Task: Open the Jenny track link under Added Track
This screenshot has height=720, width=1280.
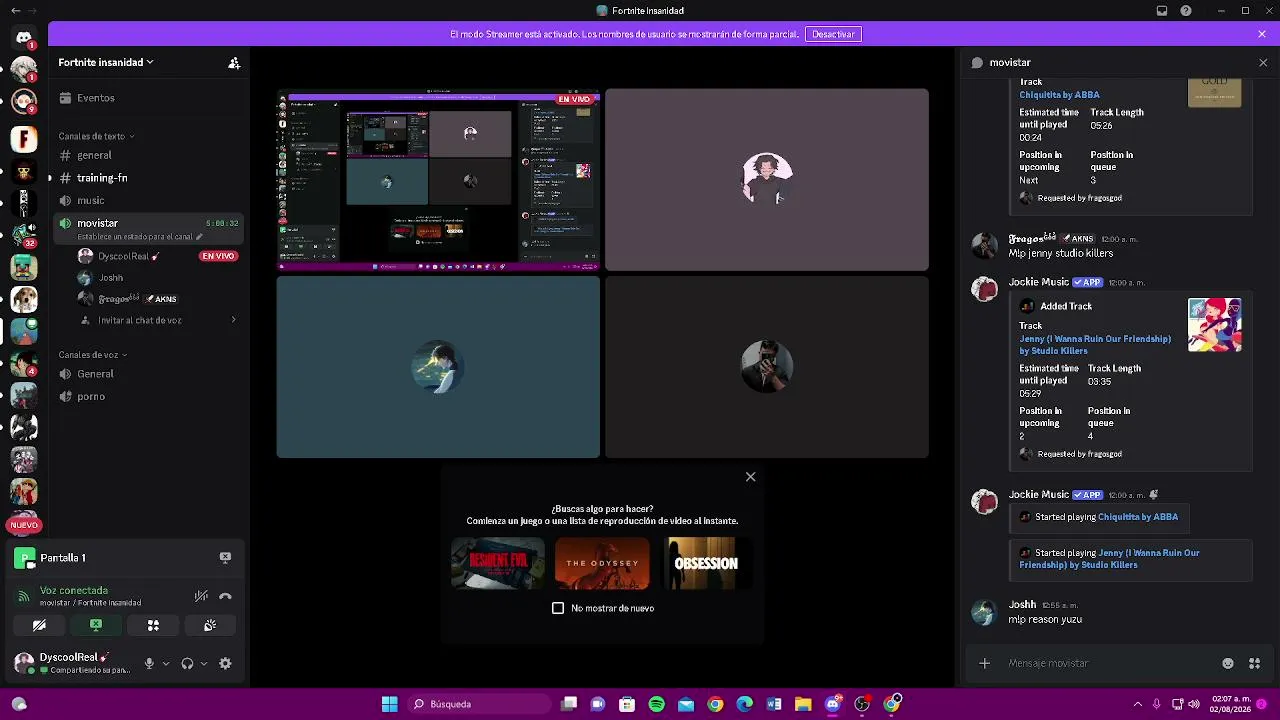Action: (x=1095, y=345)
